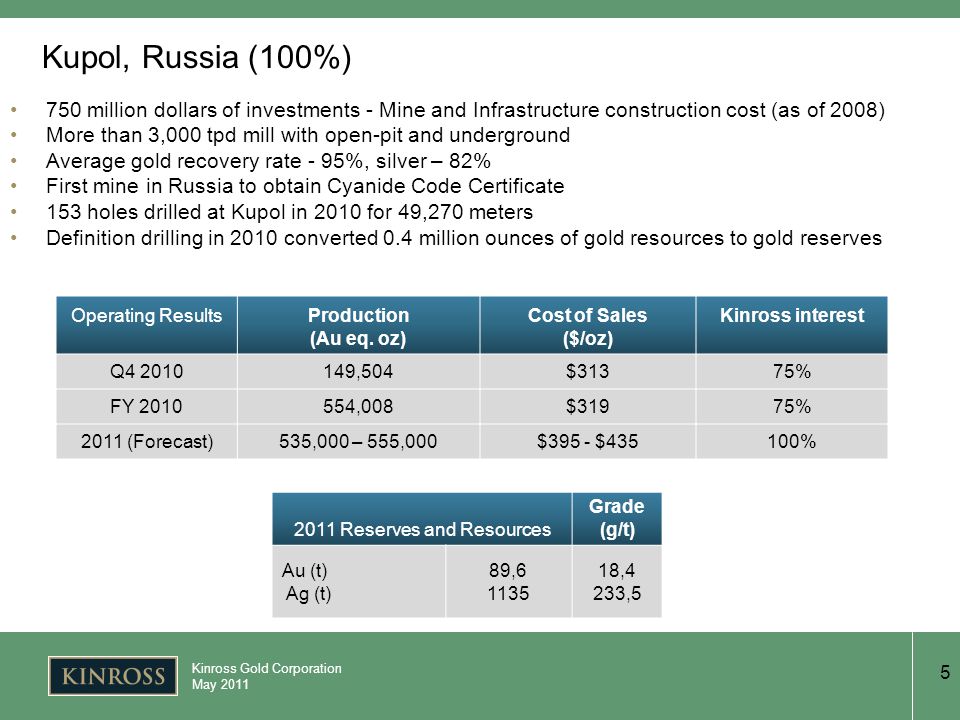Click the bullet about 3,000 tpd mill
This screenshot has width=960, height=720.
tap(308, 135)
